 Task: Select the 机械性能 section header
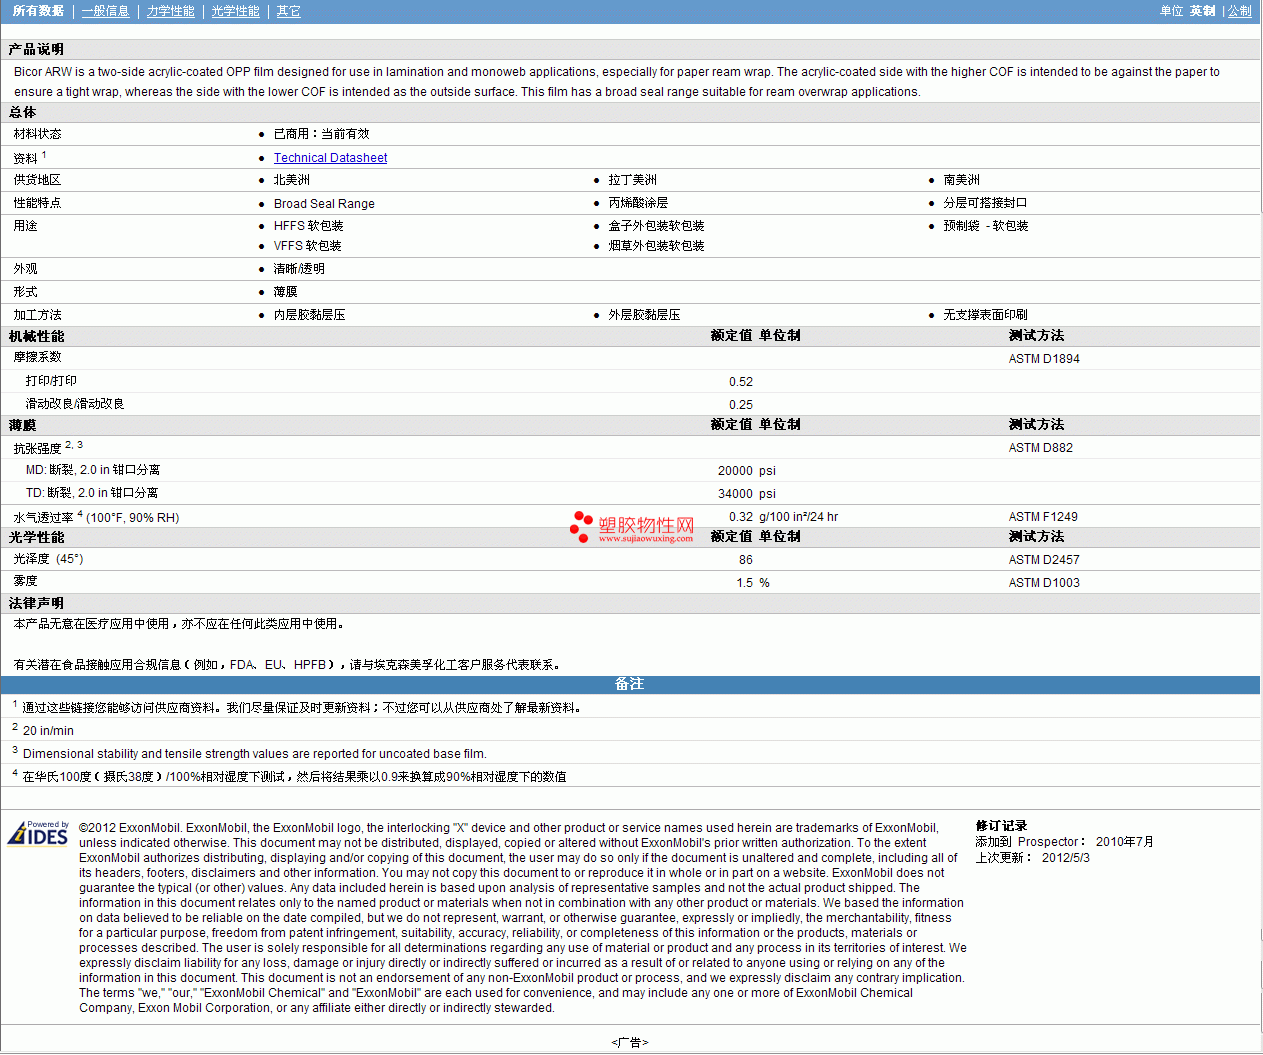click(x=36, y=337)
